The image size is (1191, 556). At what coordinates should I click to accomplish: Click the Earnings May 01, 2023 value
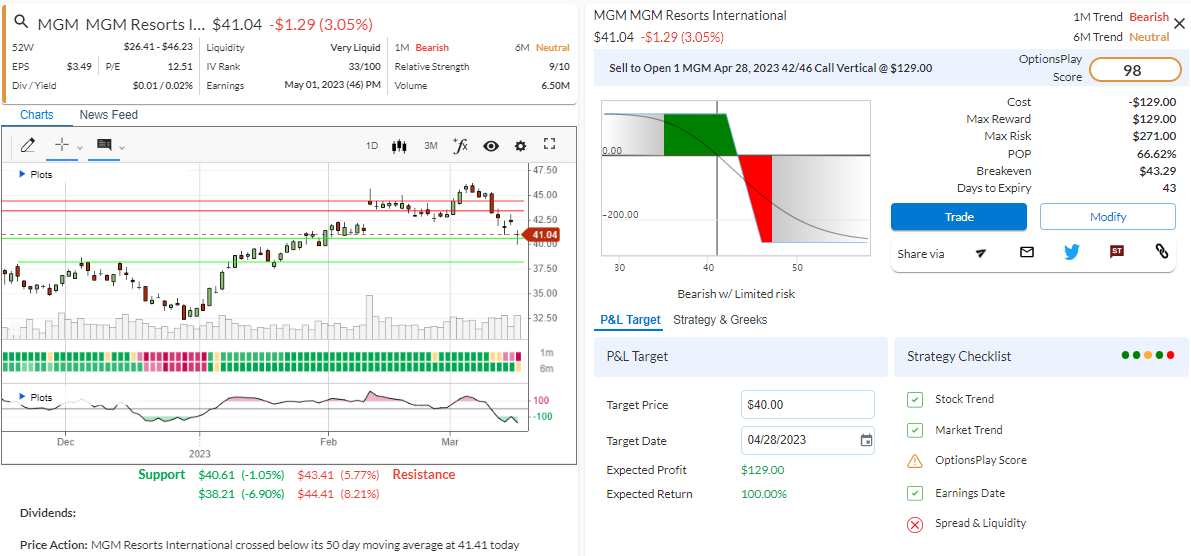333,86
